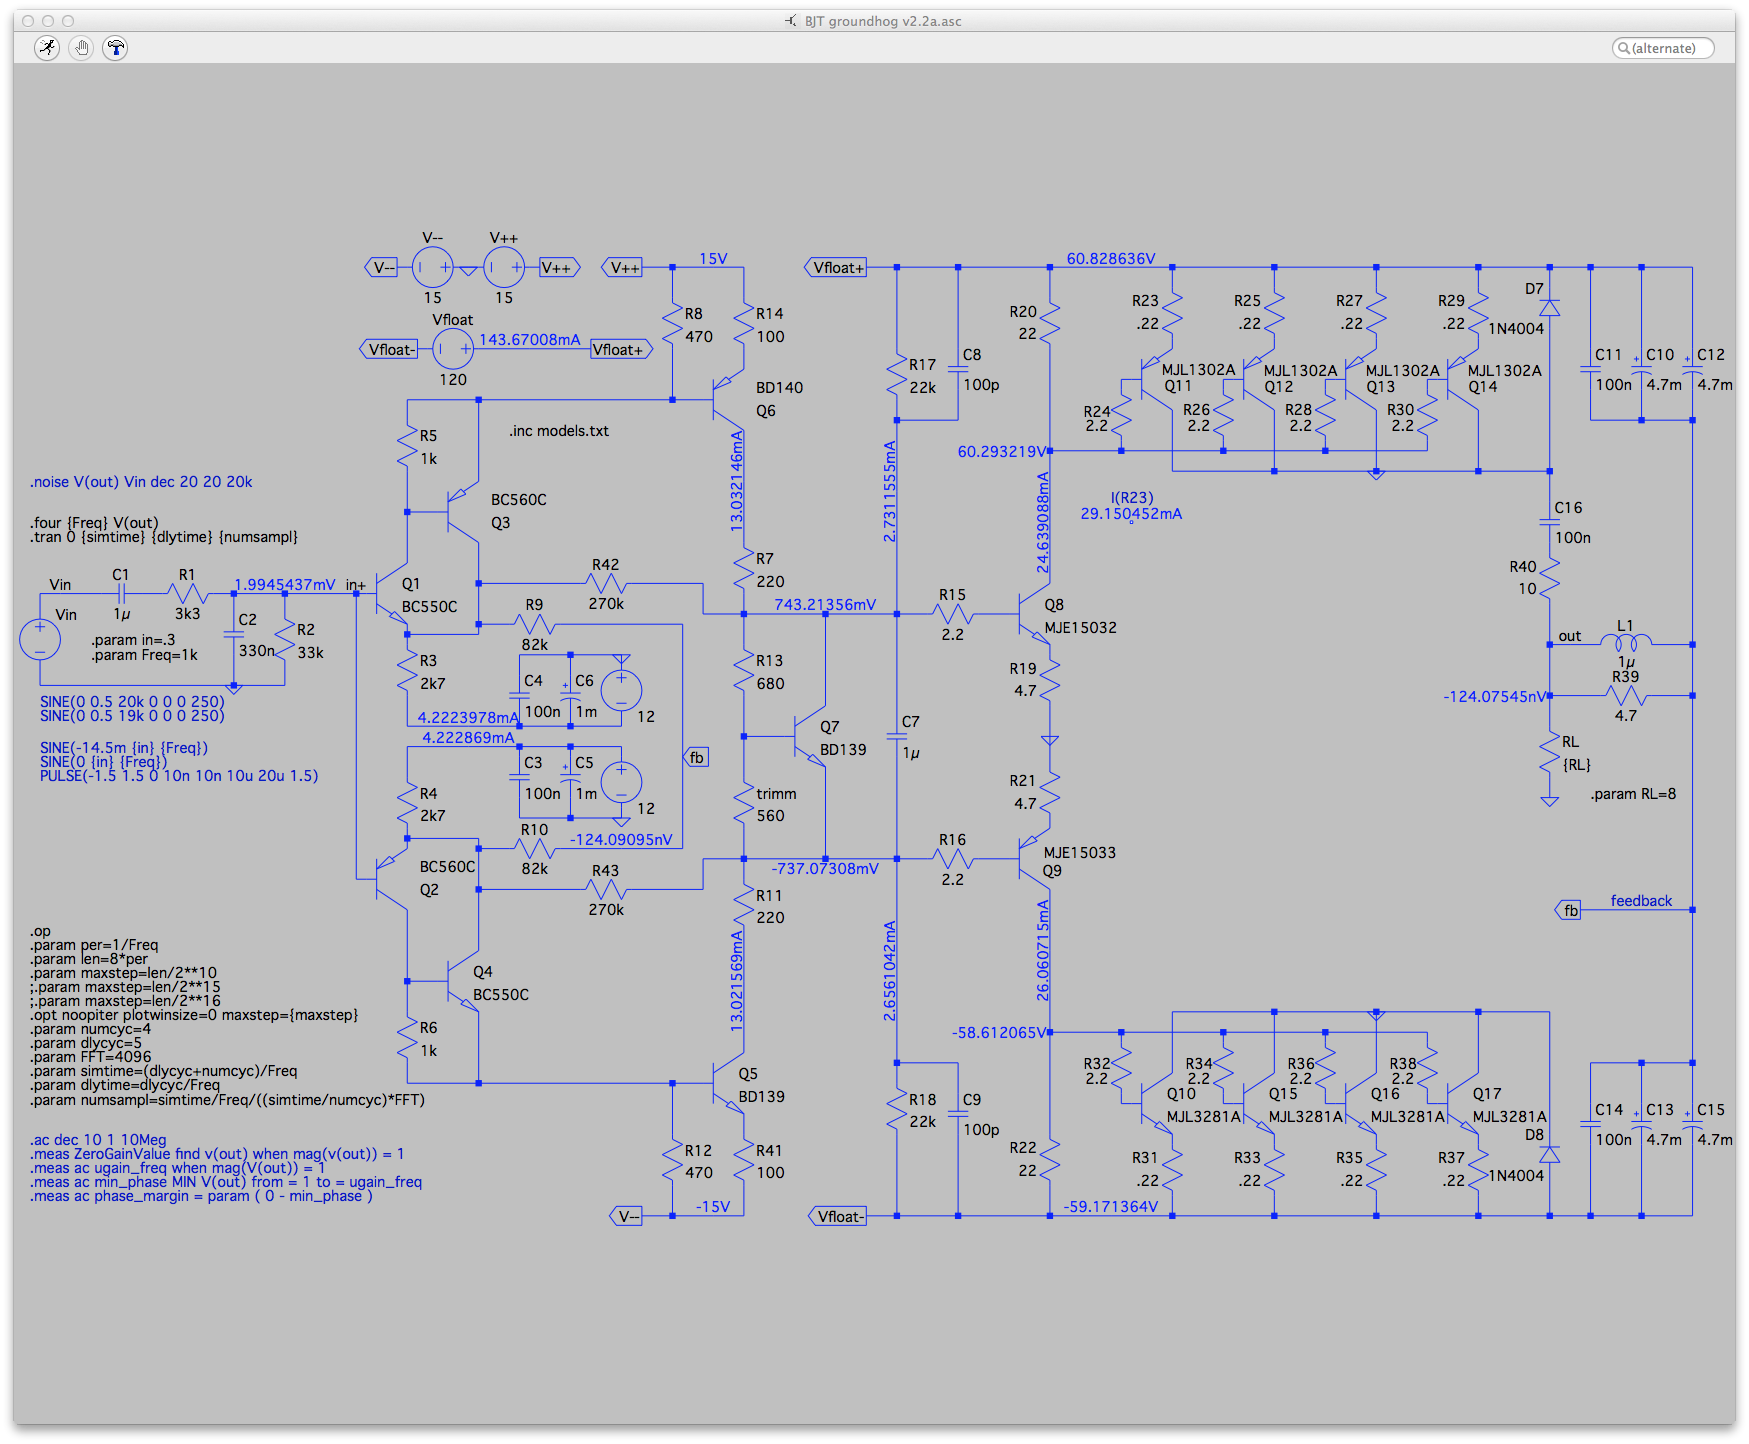Viewport: 1749px width, 1444px height.
Task: Click diode D7 1N4004
Action: pos(1550,308)
